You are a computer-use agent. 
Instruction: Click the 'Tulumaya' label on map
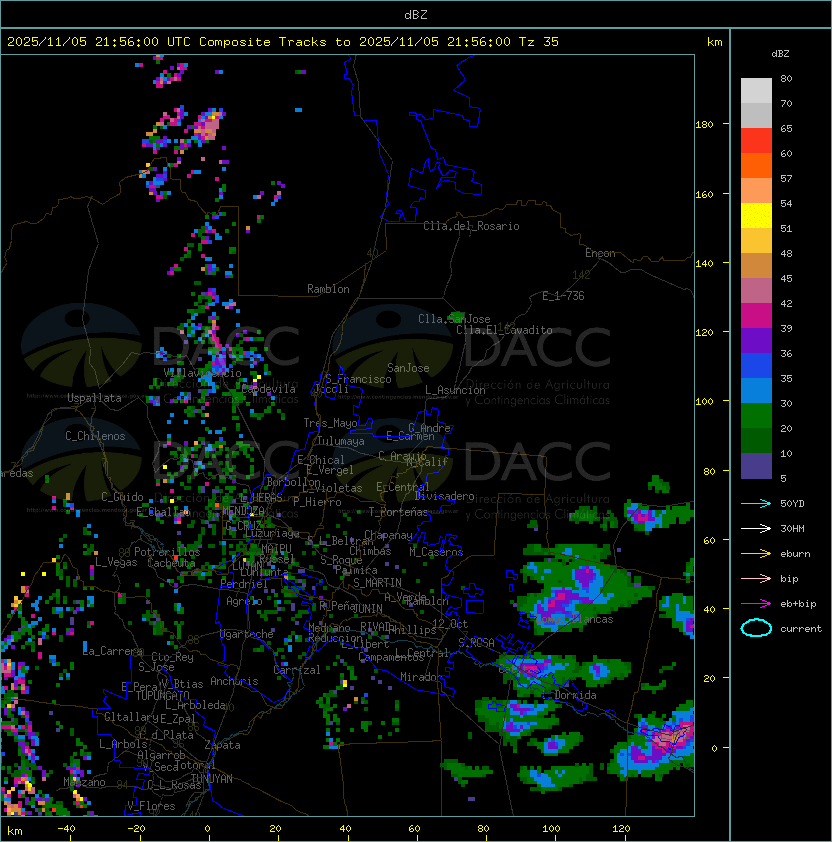[341, 441]
